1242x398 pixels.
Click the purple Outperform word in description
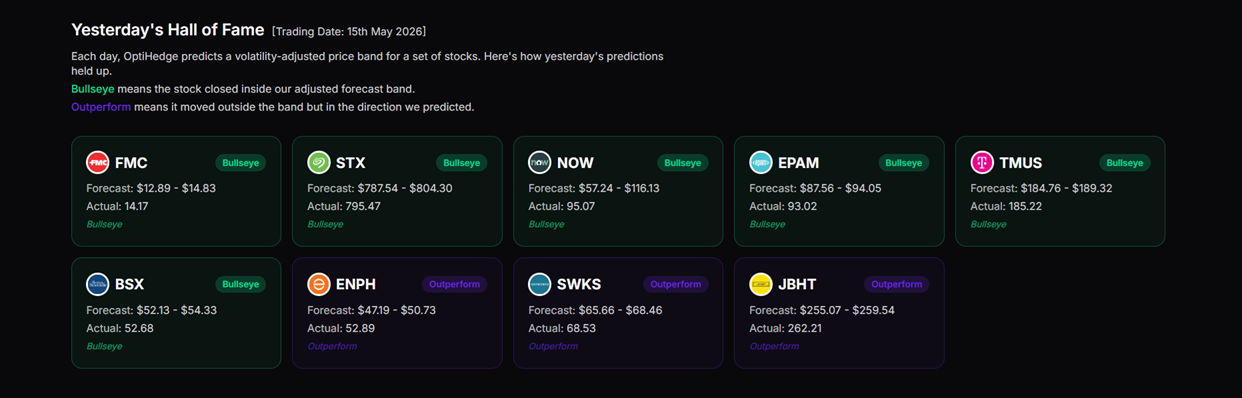click(101, 107)
